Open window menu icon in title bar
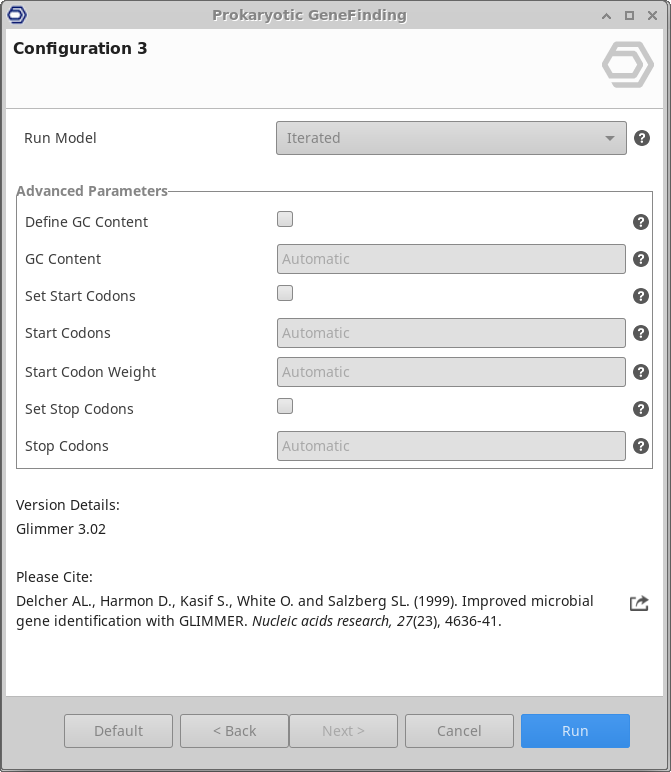This screenshot has width=671, height=772. pos(16,15)
